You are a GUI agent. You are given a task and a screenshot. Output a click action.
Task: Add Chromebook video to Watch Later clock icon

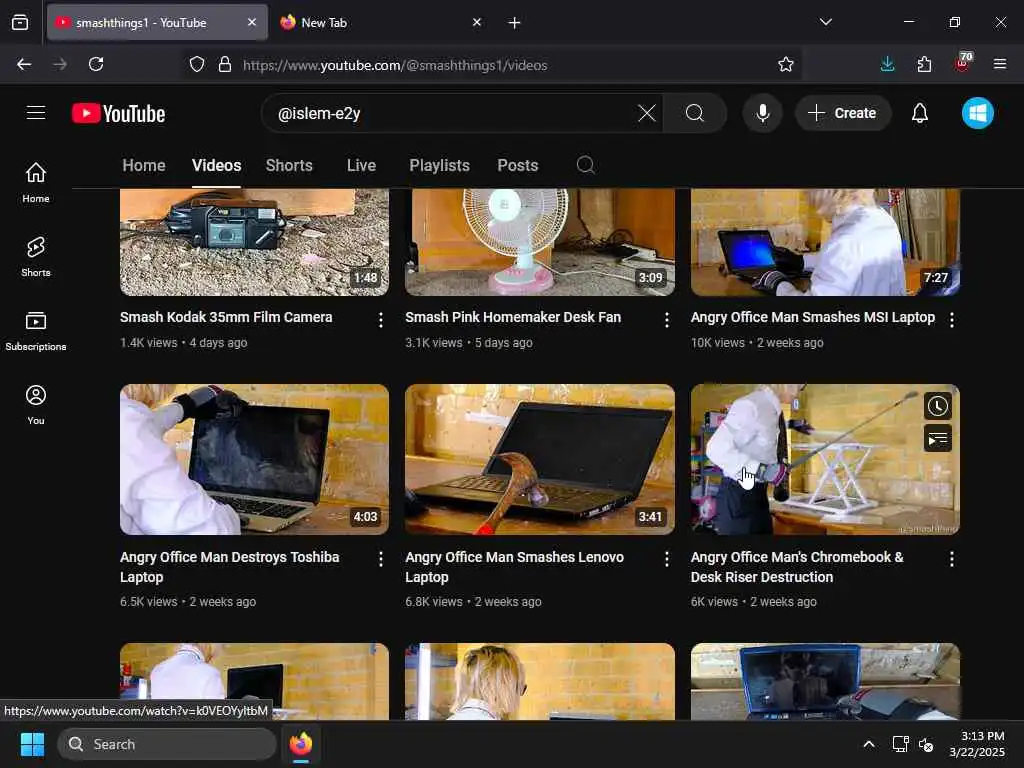tap(937, 406)
